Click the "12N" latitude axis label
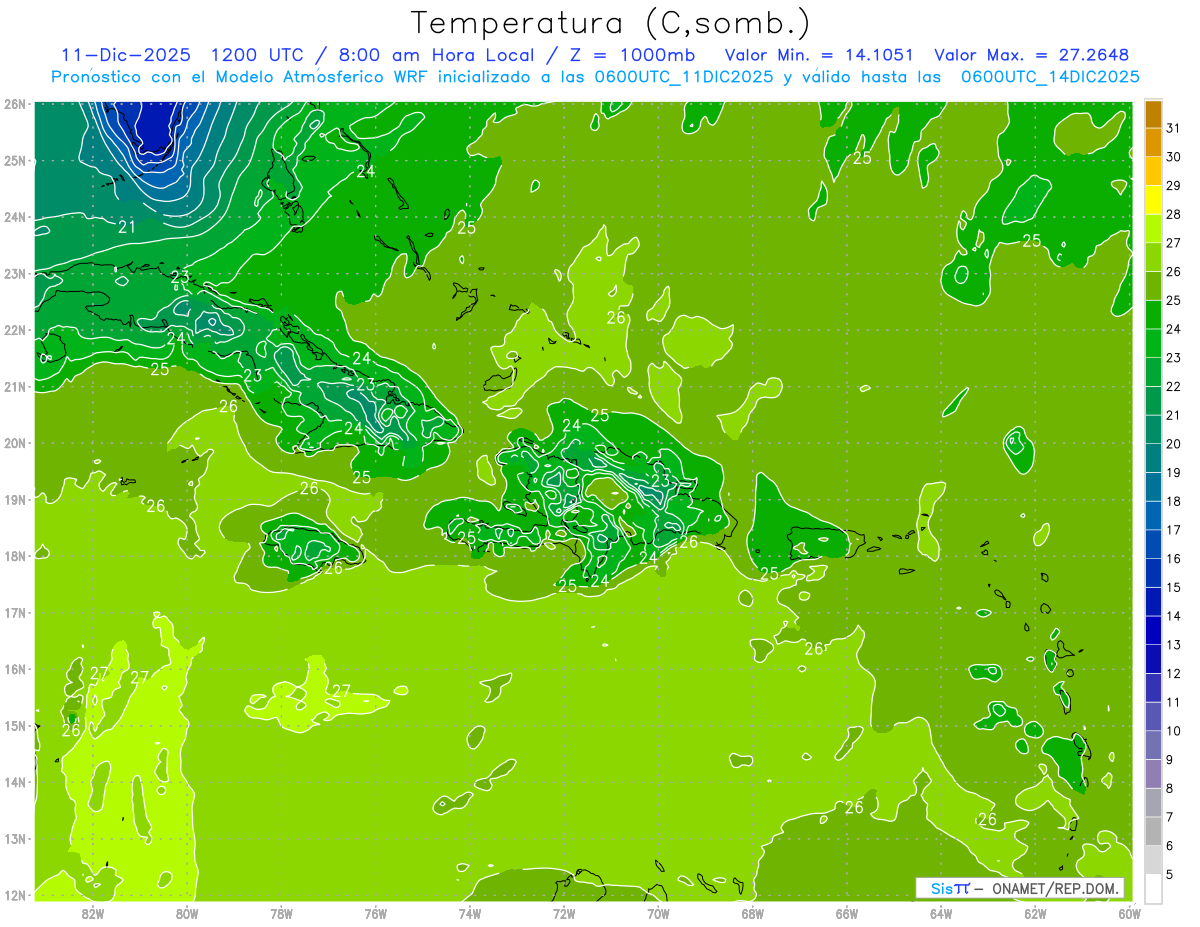Image resolution: width=1200 pixels, height=927 pixels. (x=16, y=894)
